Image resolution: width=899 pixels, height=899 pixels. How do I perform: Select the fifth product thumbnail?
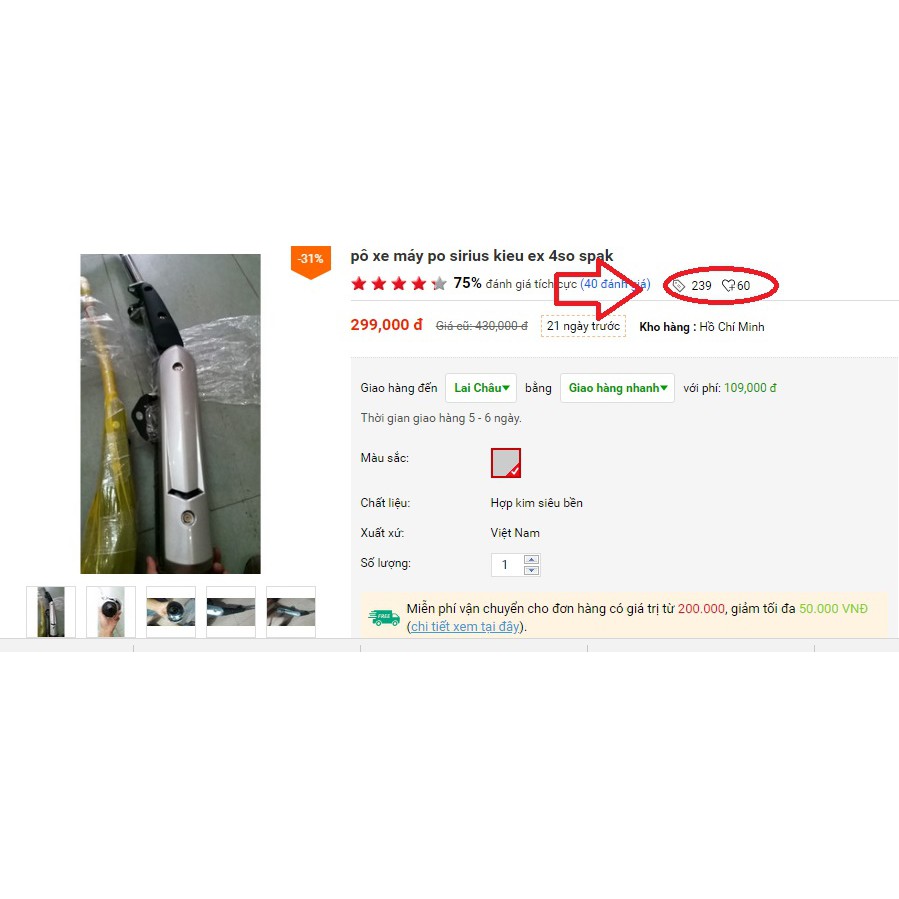coord(291,612)
